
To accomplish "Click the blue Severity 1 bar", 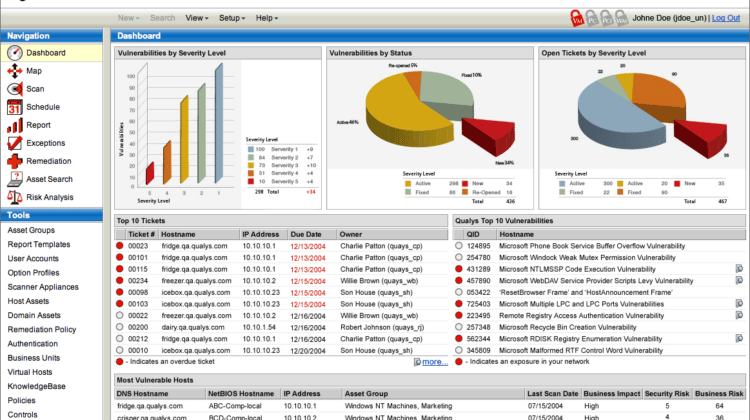I will [219, 124].
